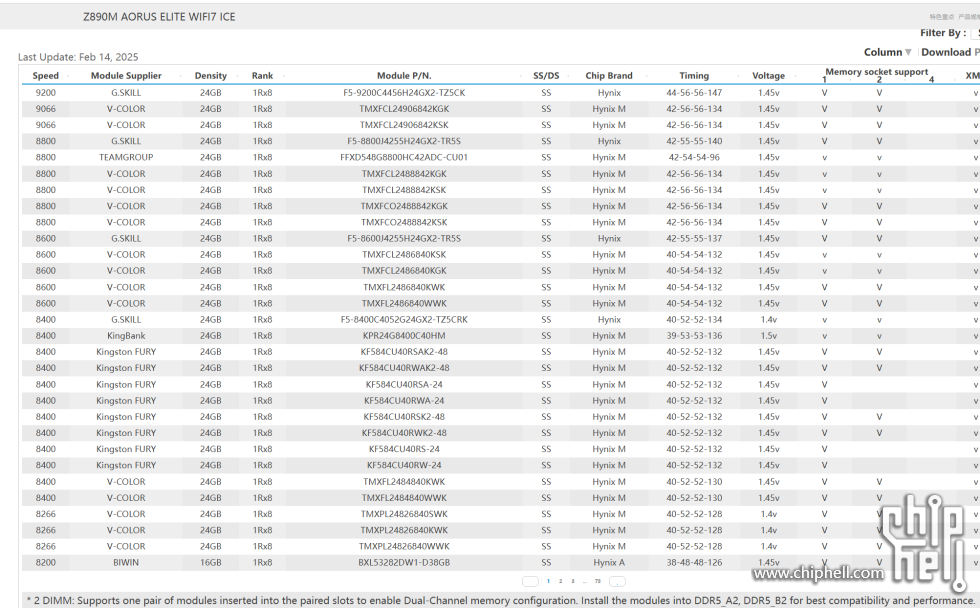
Task: Click the 39-53-53-136 timing cell
Action: pyautogui.click(x=694, y=336)
